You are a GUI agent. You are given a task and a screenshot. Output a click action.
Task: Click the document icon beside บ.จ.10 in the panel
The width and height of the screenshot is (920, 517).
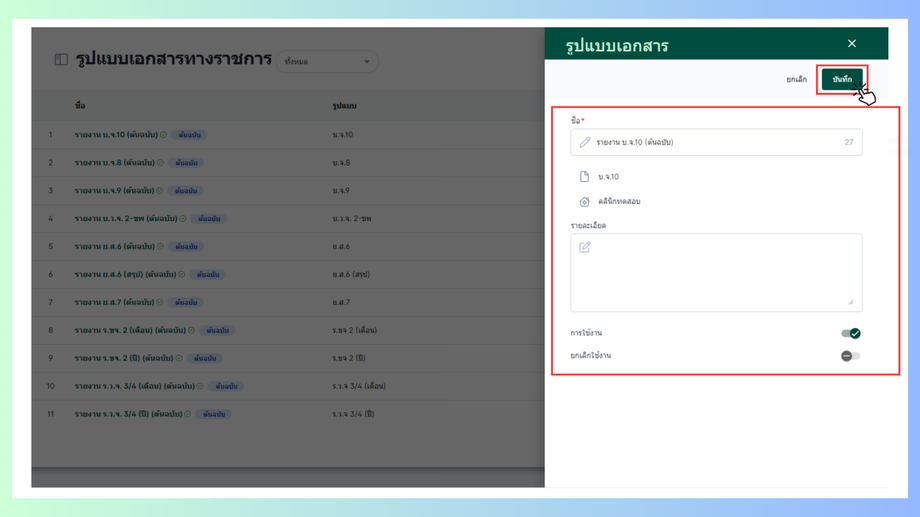coord(584,176)
